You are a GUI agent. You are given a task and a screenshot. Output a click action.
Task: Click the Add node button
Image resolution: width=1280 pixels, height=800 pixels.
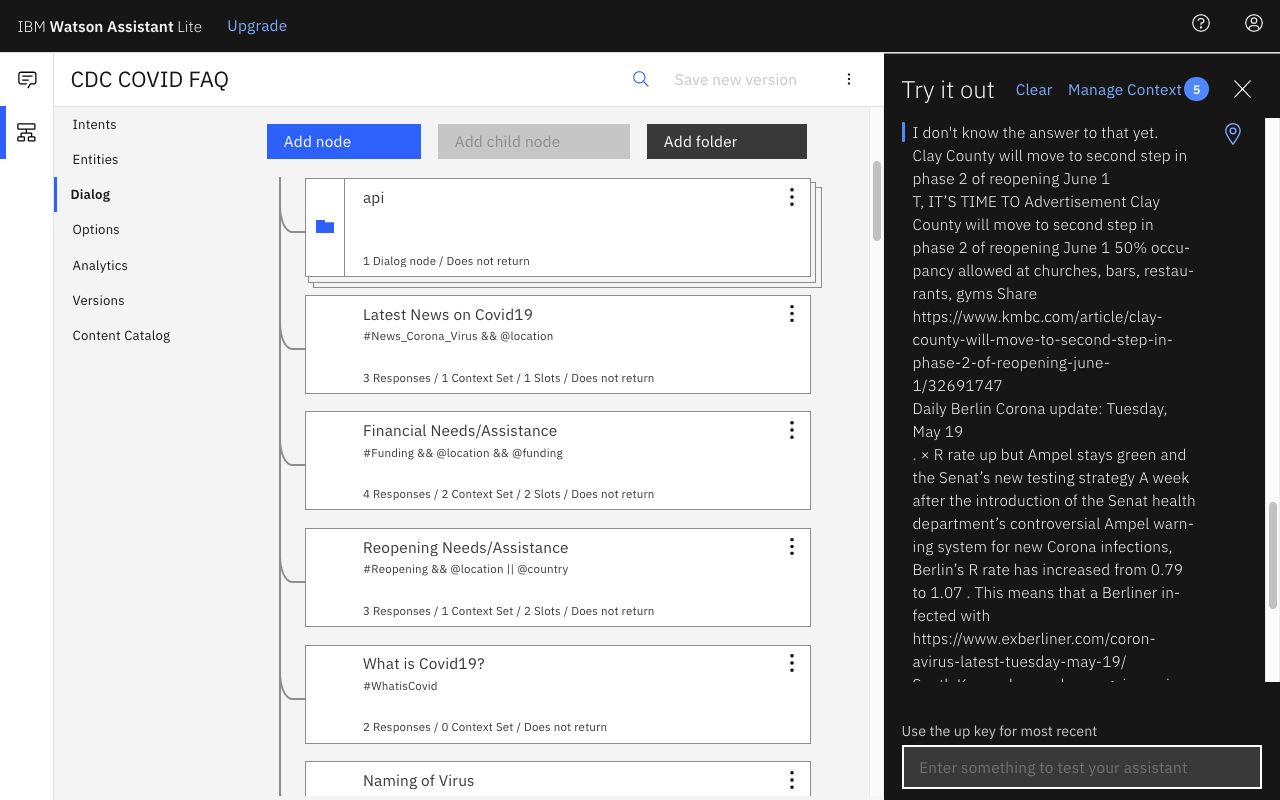point(344,141)
